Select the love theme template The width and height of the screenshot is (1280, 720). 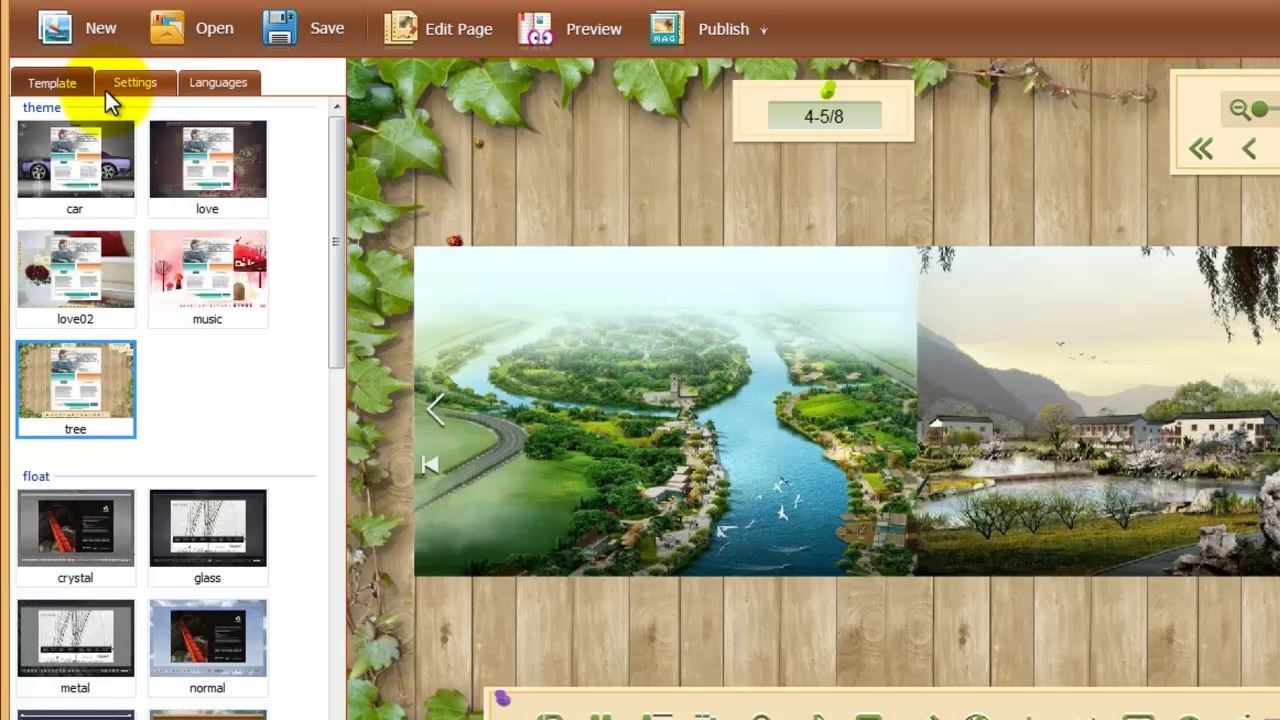tap(208, 168)
